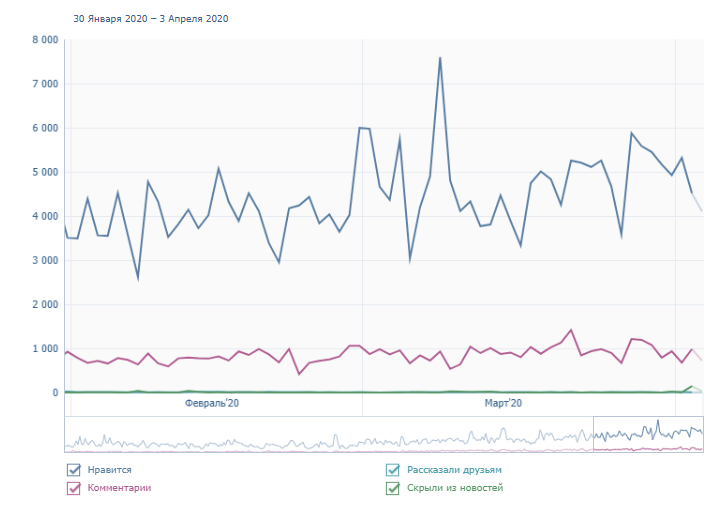Click the Февраль'20 axis label
This screenshot has width=727, height=514.
coord(212,403)
